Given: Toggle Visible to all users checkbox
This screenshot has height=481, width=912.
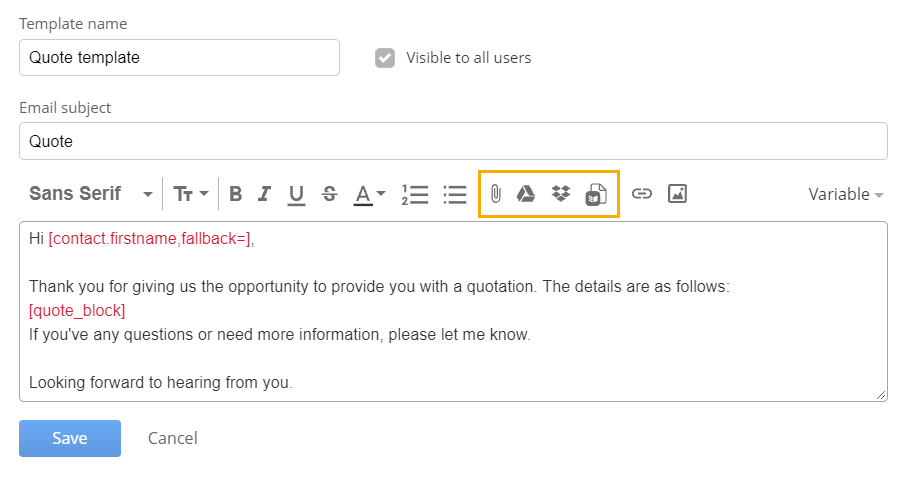Looking at the screenshot, I should click(385, 58).
